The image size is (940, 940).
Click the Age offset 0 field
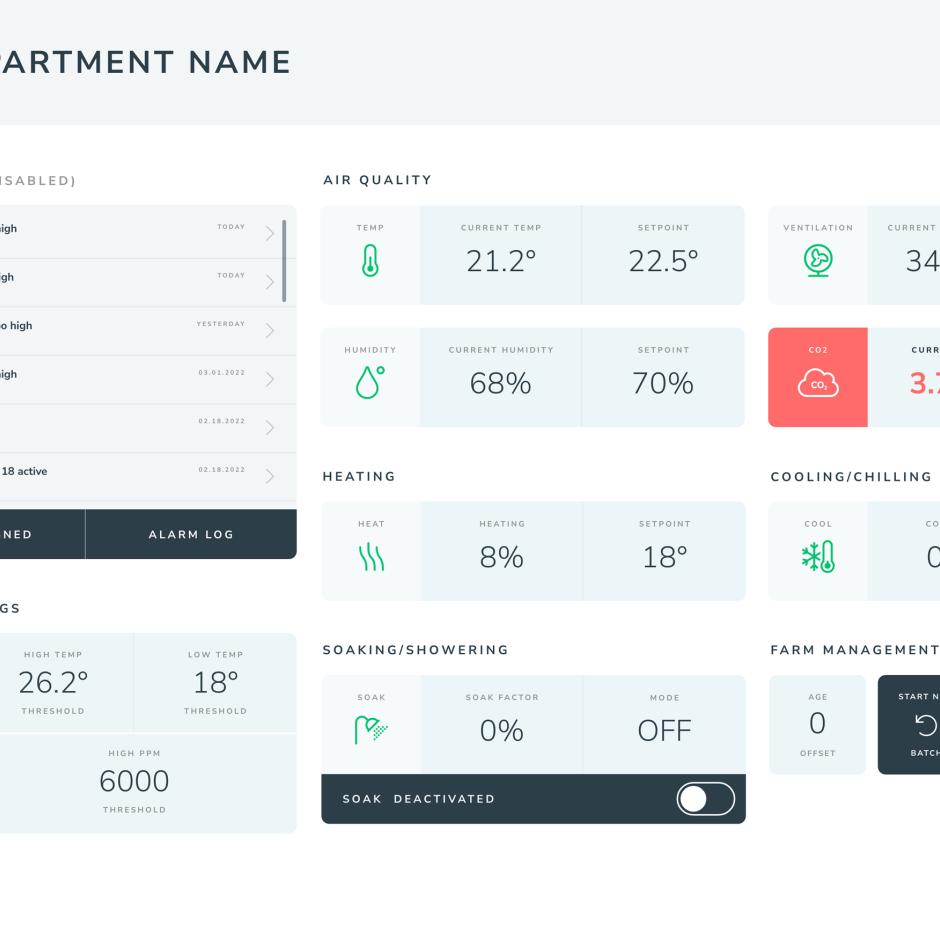pos(818,724)
